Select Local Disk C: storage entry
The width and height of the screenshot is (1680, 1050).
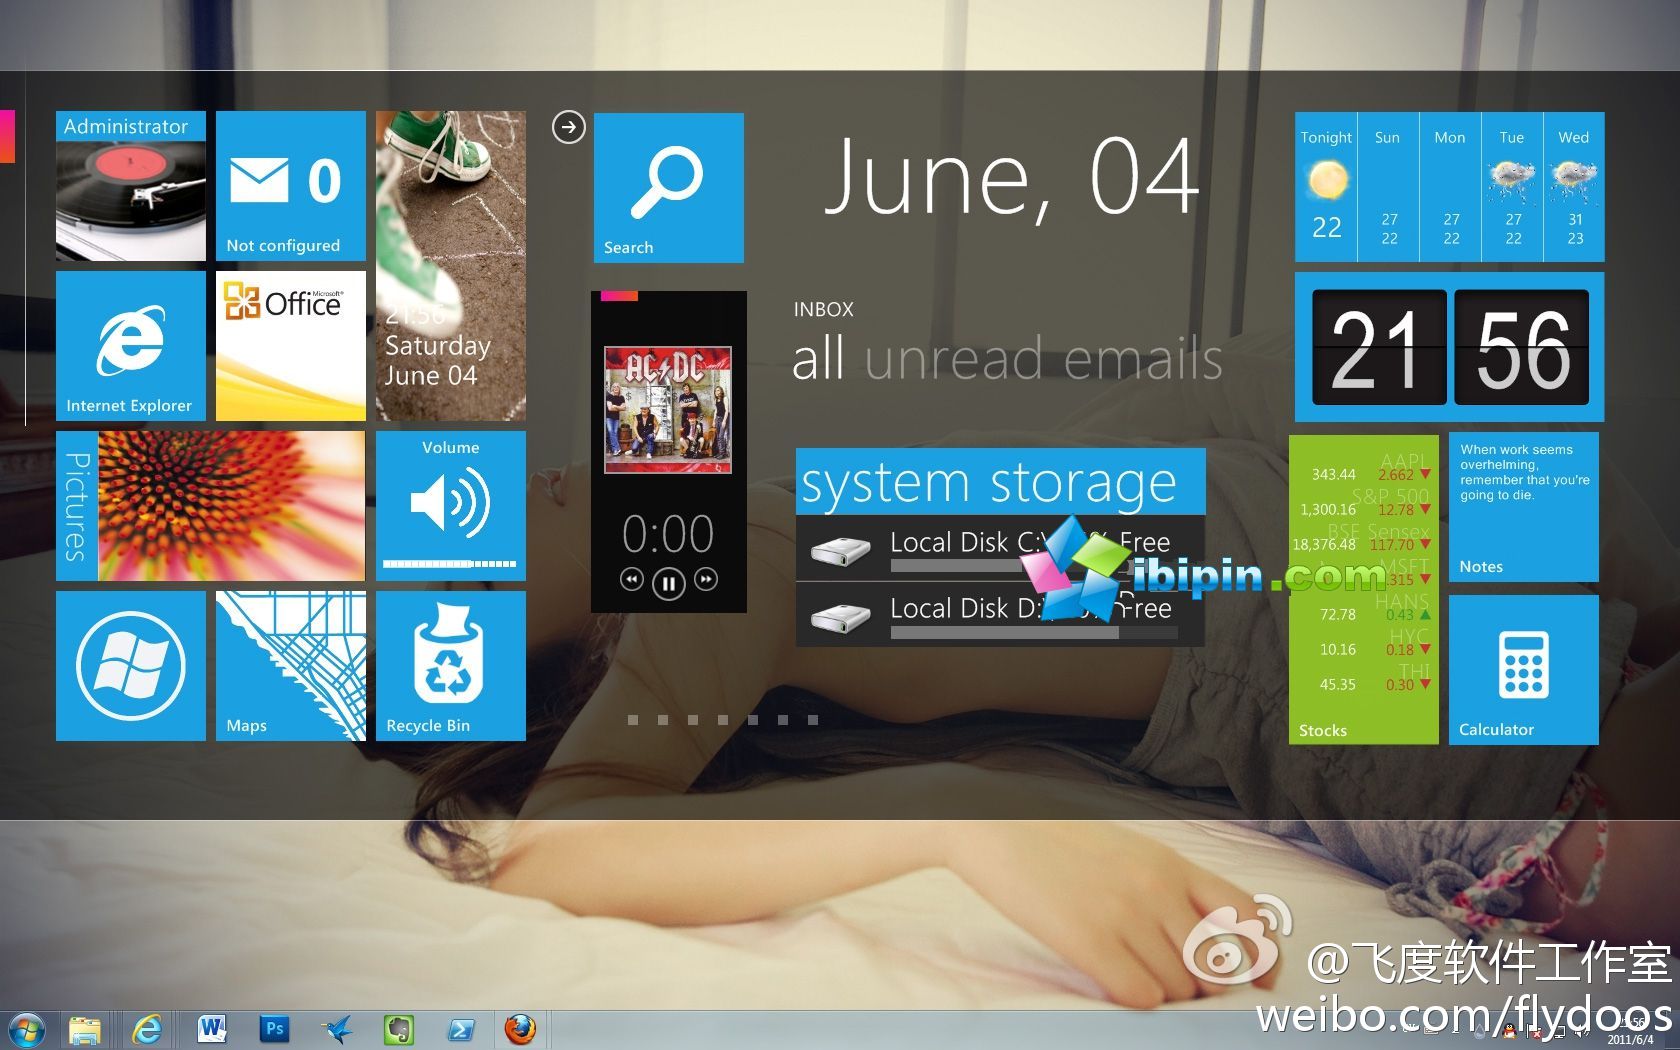click(x=1000, y=549)
